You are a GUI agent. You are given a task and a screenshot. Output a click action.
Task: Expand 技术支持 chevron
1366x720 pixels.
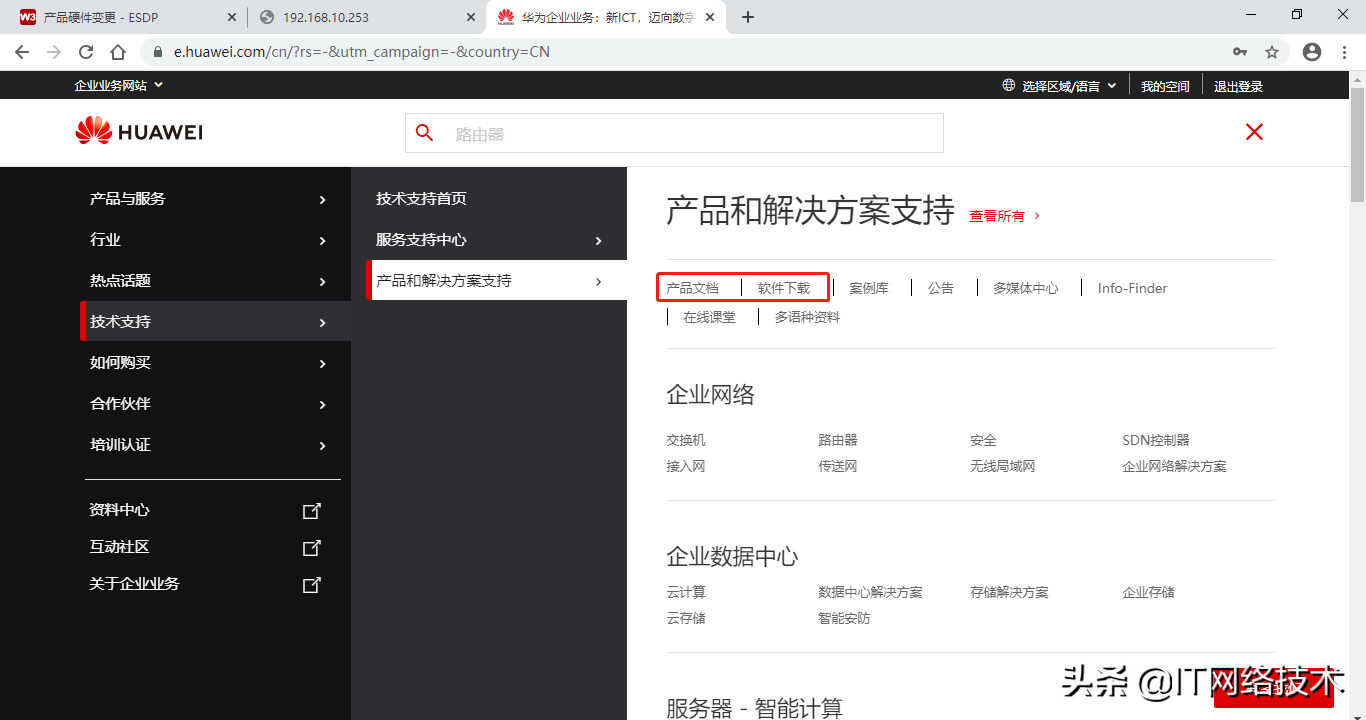322,322
